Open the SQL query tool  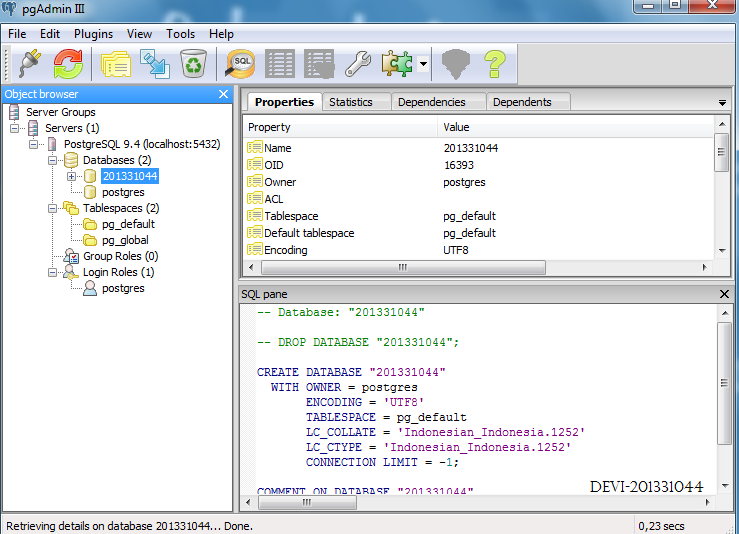point(241,64)
